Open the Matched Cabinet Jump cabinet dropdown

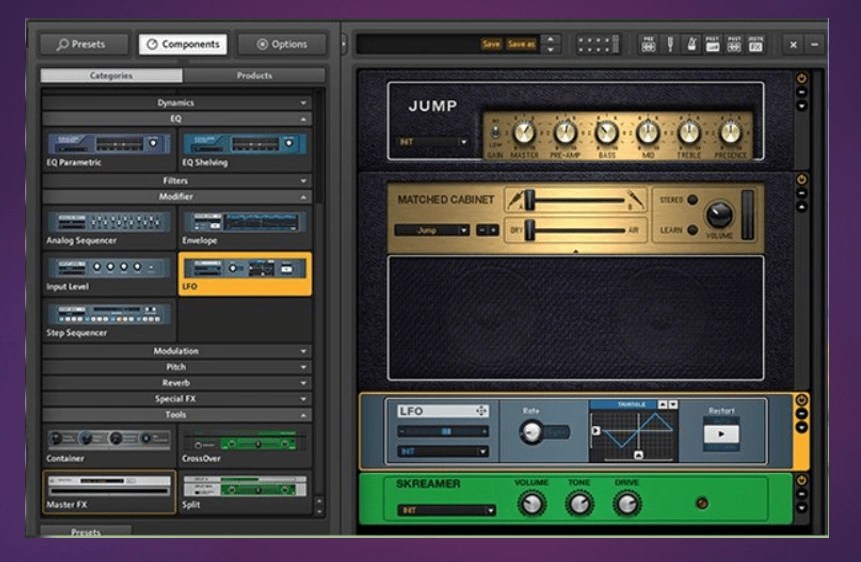(432, 230)
